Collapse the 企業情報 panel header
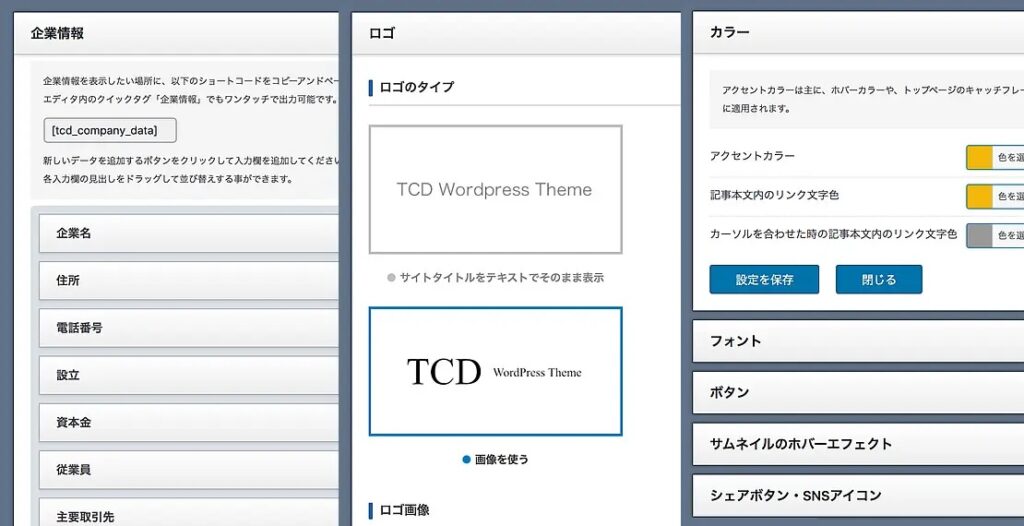This screenshot has height=526, width=1024. pyautogui.click(x=176, y=33)
